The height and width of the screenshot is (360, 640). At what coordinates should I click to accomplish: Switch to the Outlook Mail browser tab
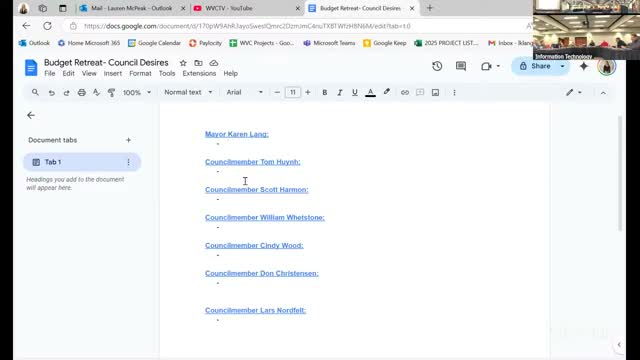131,8
